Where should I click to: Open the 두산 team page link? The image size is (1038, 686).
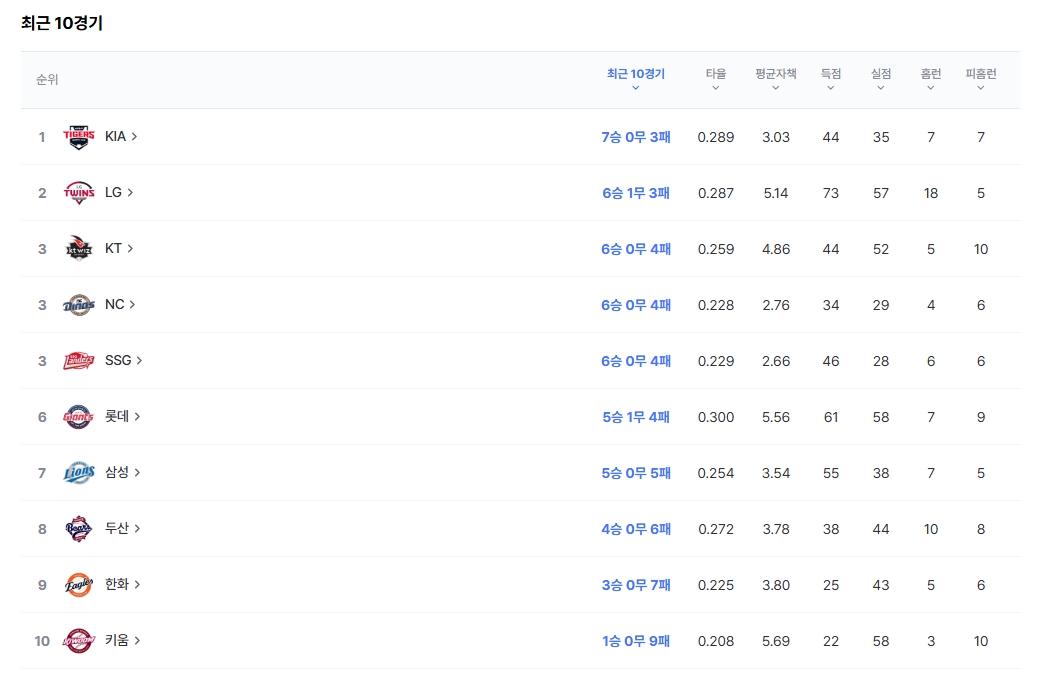[122, 528]
